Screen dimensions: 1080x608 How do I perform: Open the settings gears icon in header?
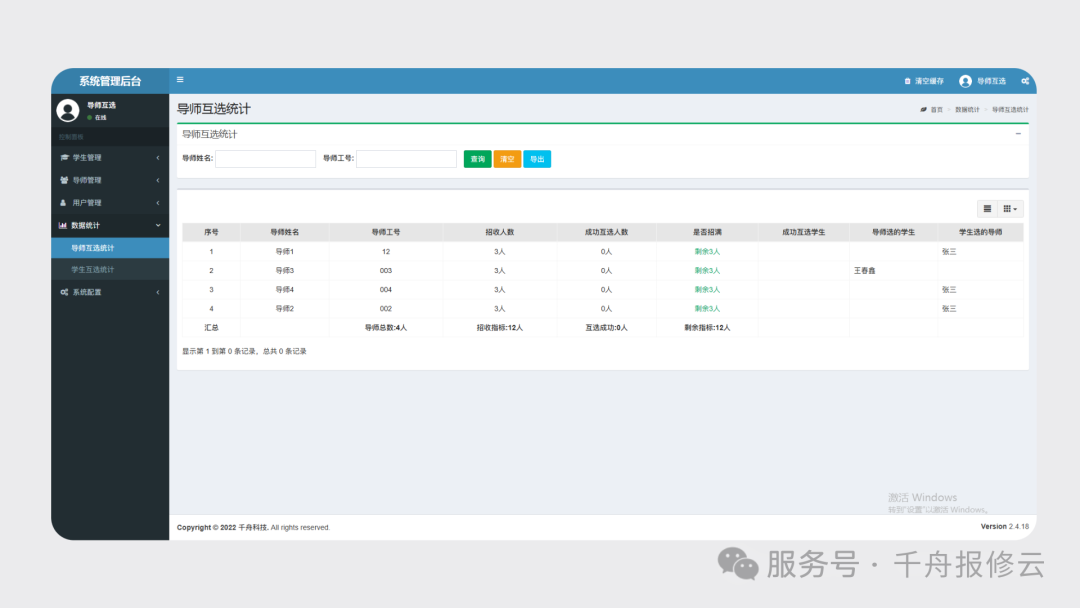[x=1025, y=81]
